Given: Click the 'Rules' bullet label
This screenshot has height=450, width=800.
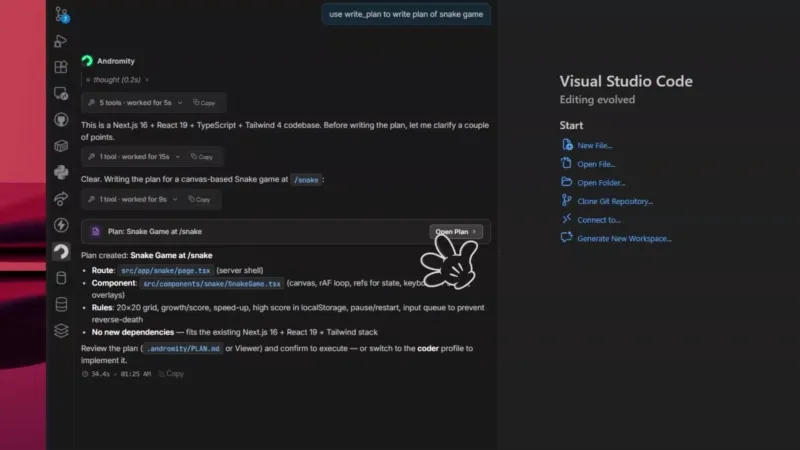Looking at the screenshot, I should (x=102, y=308).
